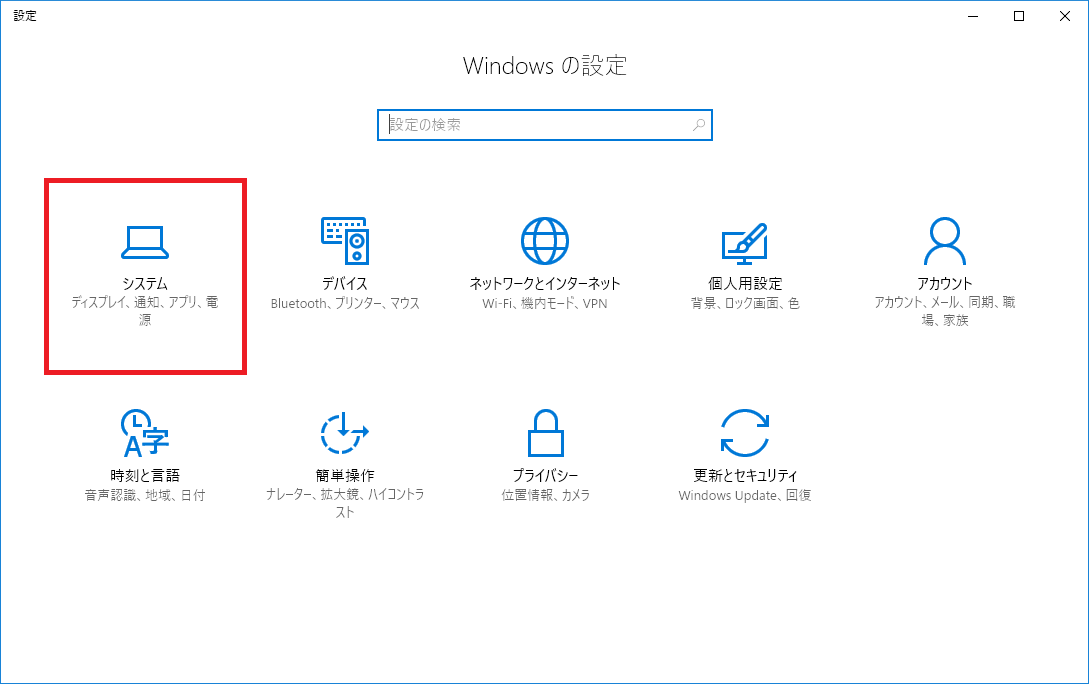Click text Windows Update、回復

coord(745,495)
